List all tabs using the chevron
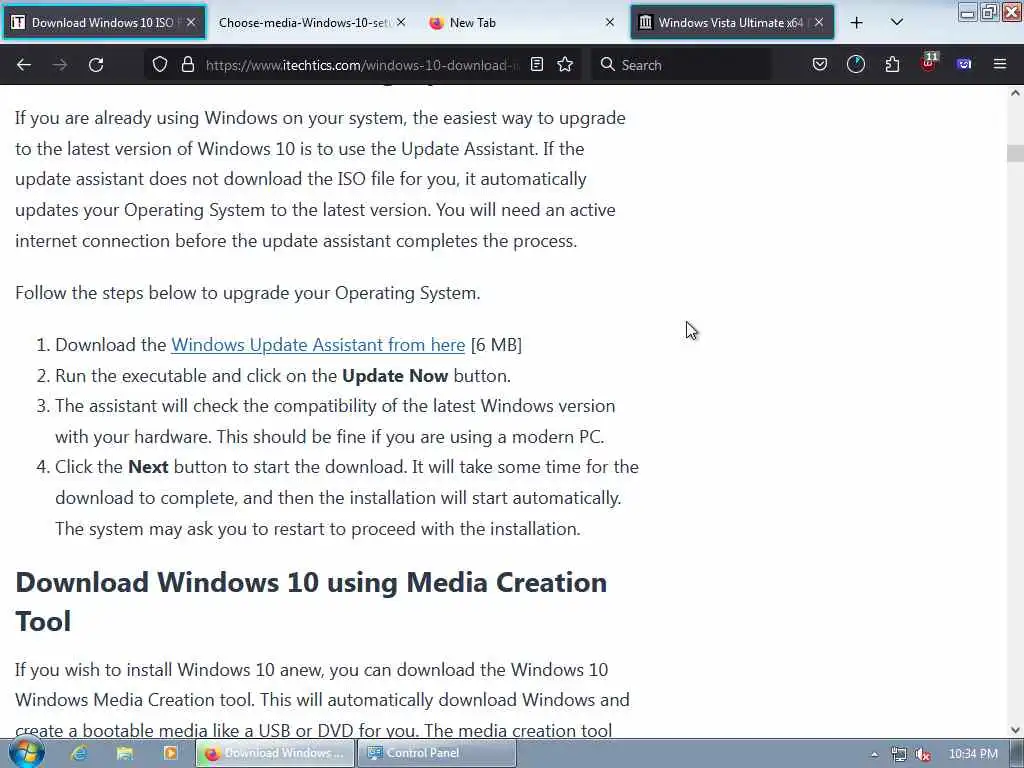The width and height of the screenshot is (1024, 768). 897,22
